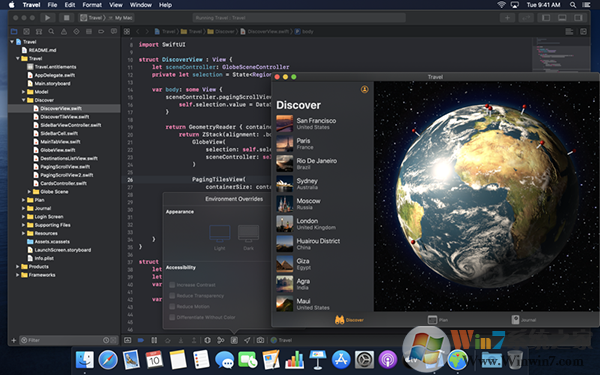Select GlobeView.swift in the navigator
600x375 pixels.
(x=57, y=150)
